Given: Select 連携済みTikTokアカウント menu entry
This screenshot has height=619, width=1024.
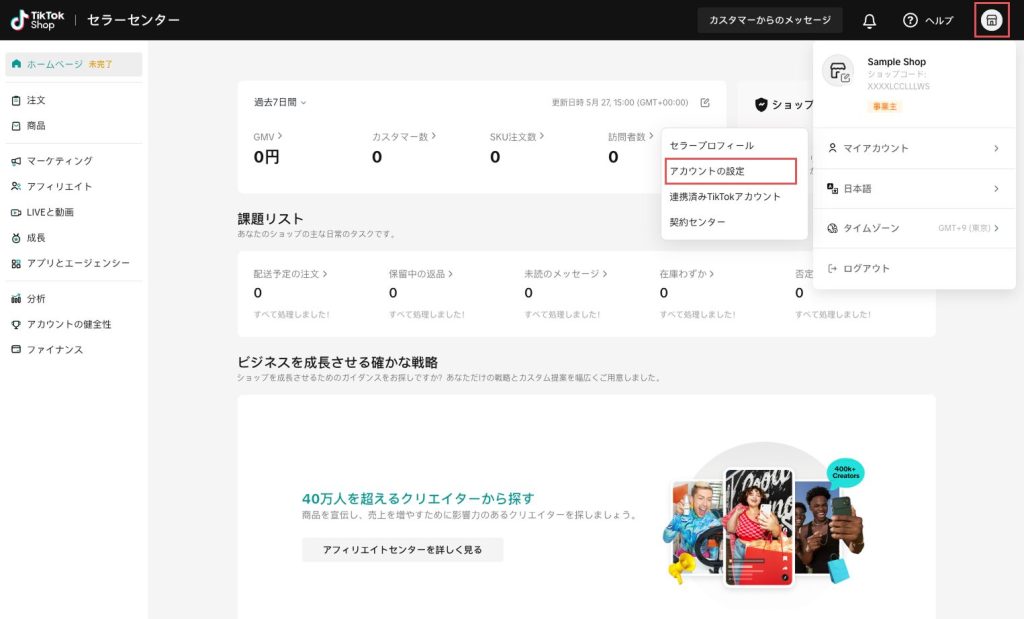Looking at the screenshot, I should pyautogui.click(x=725, y=197).
